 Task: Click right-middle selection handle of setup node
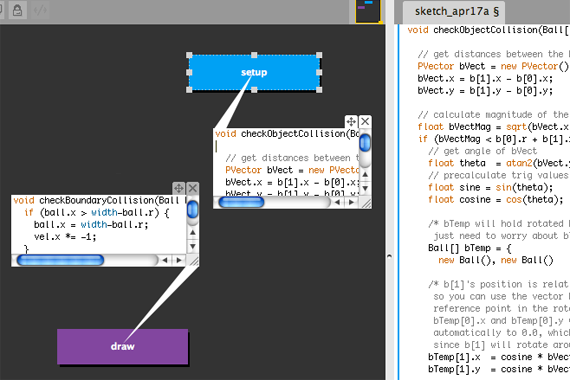pyautogui.click(x=319, y=72)
